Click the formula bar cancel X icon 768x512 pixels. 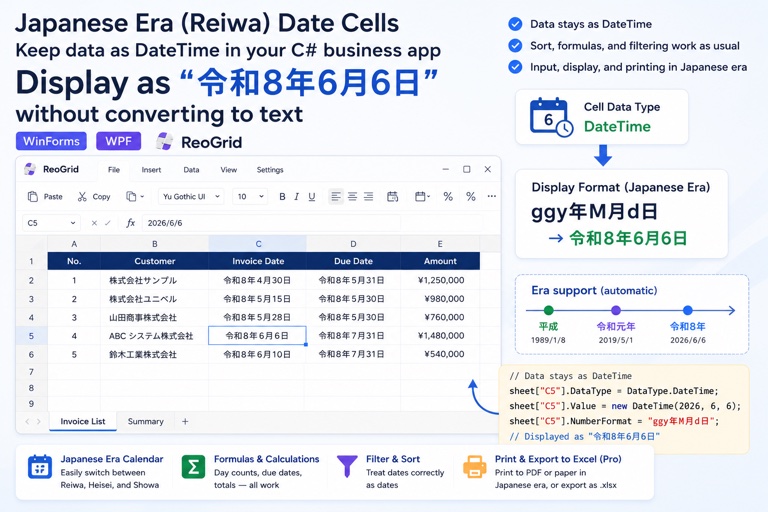point(94,223)
